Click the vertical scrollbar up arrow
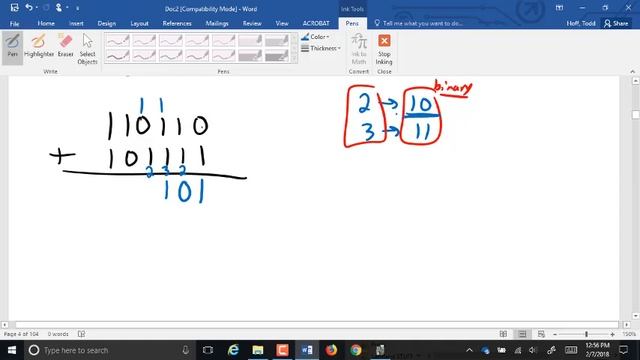Image resolution: width=640 pixels, height=360 pixels. coord(636,81)
